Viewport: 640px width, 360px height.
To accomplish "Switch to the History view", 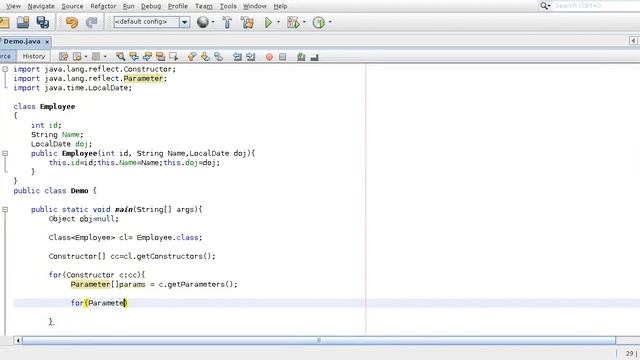I will pos(33,56).
